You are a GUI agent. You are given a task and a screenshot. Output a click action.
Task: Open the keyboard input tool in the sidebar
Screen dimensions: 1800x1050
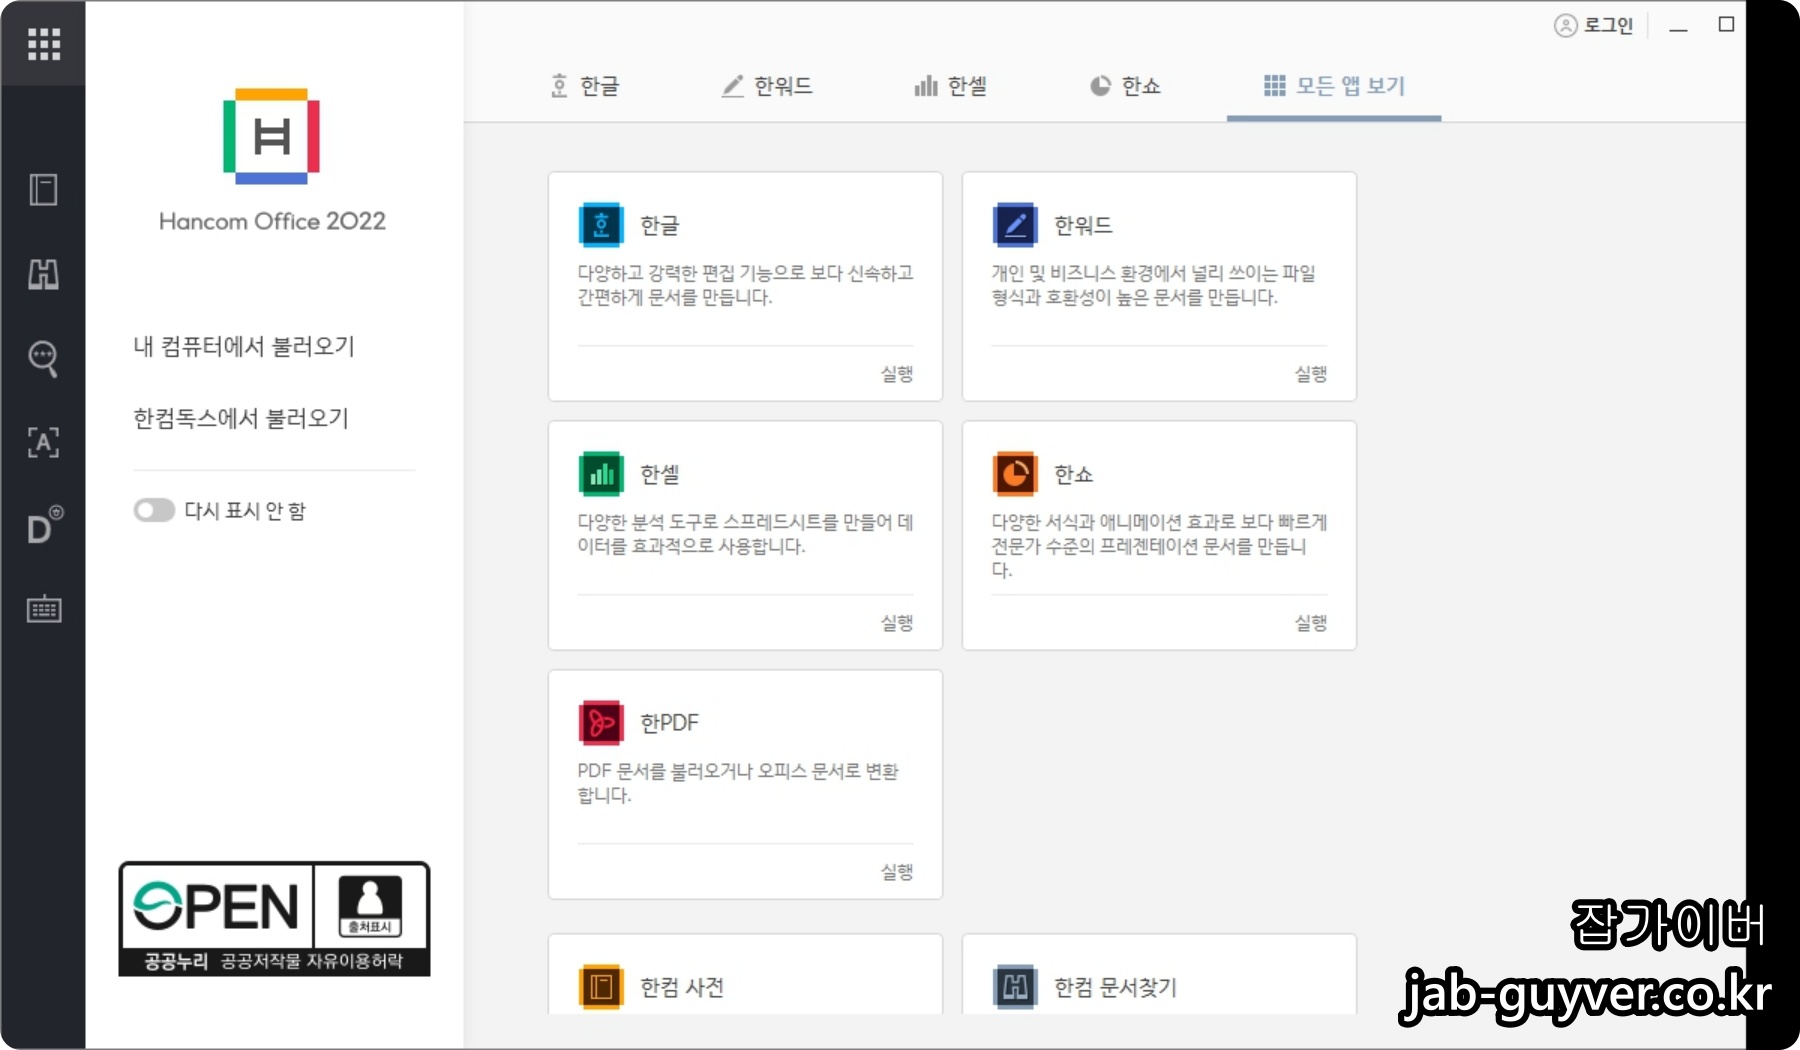click(44, 608)
